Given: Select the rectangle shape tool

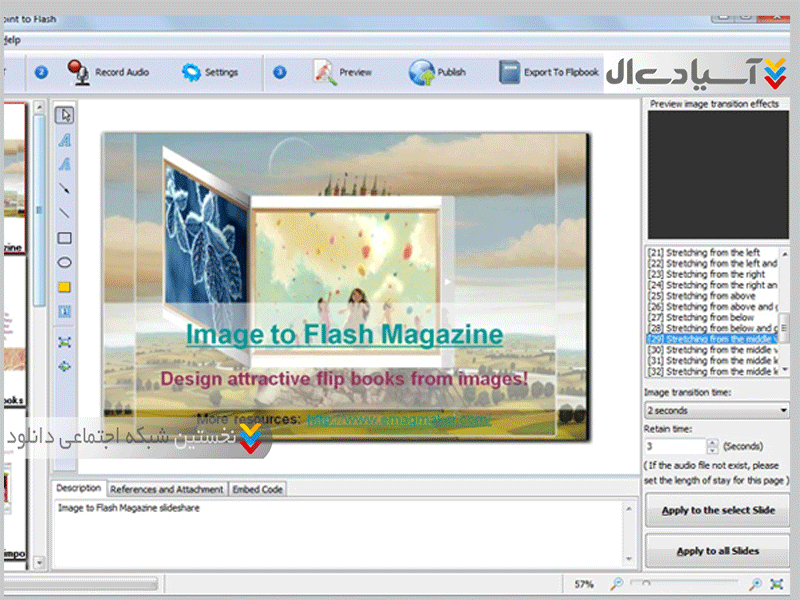Looking at the screenshot, I should pyautogui.click(x=64, y=238).
